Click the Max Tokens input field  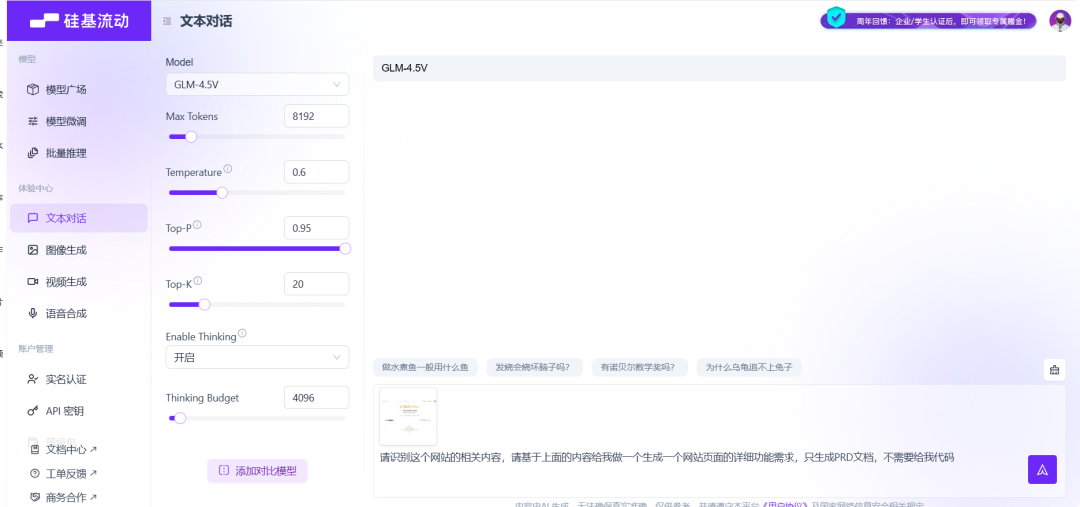(316, 116)
